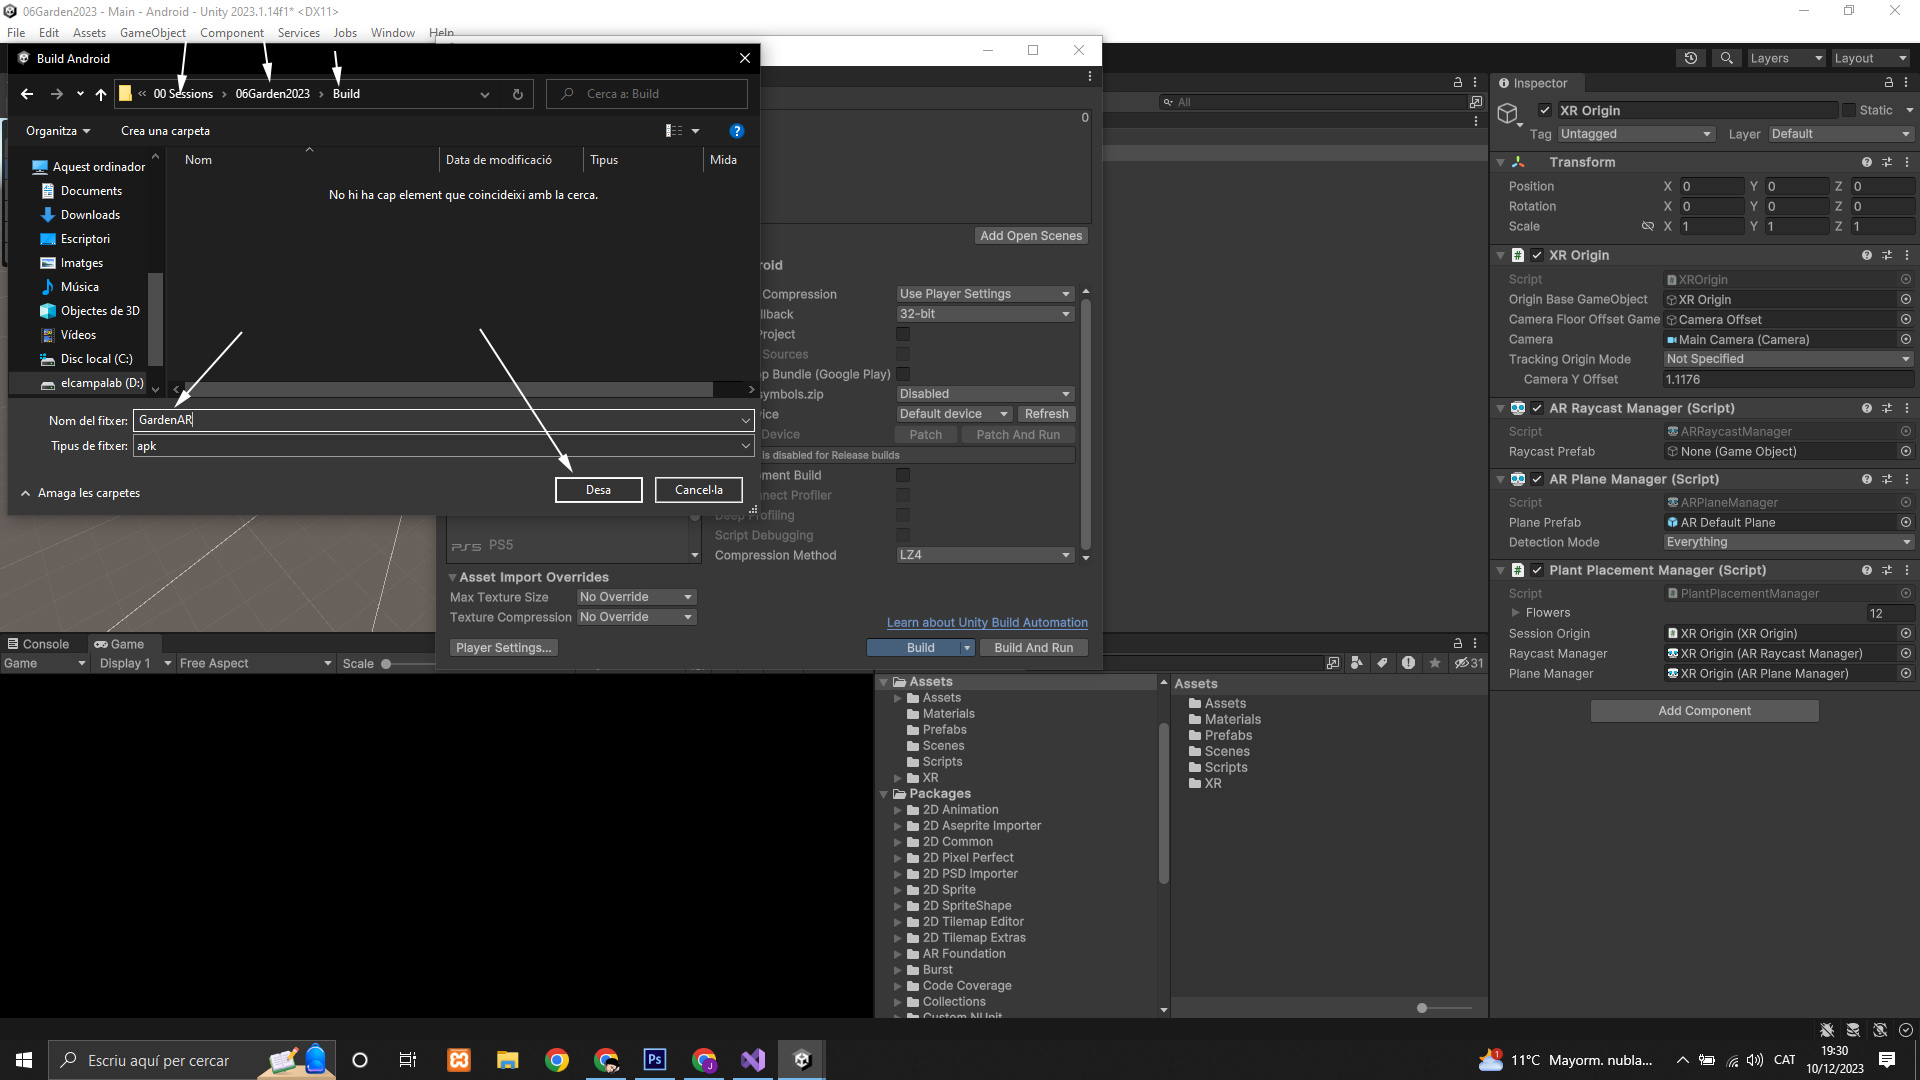The width and height of the screenshot is (1920, 1080).
Task: Uncheck XR Origin active checkbox
Action: (1545, 111)
